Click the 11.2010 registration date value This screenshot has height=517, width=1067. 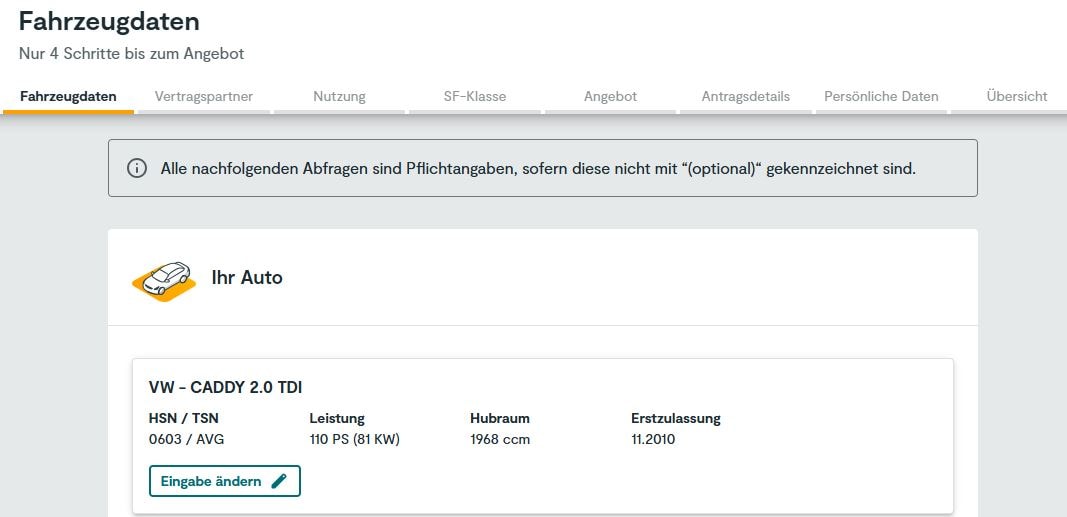tap(653, 439)
